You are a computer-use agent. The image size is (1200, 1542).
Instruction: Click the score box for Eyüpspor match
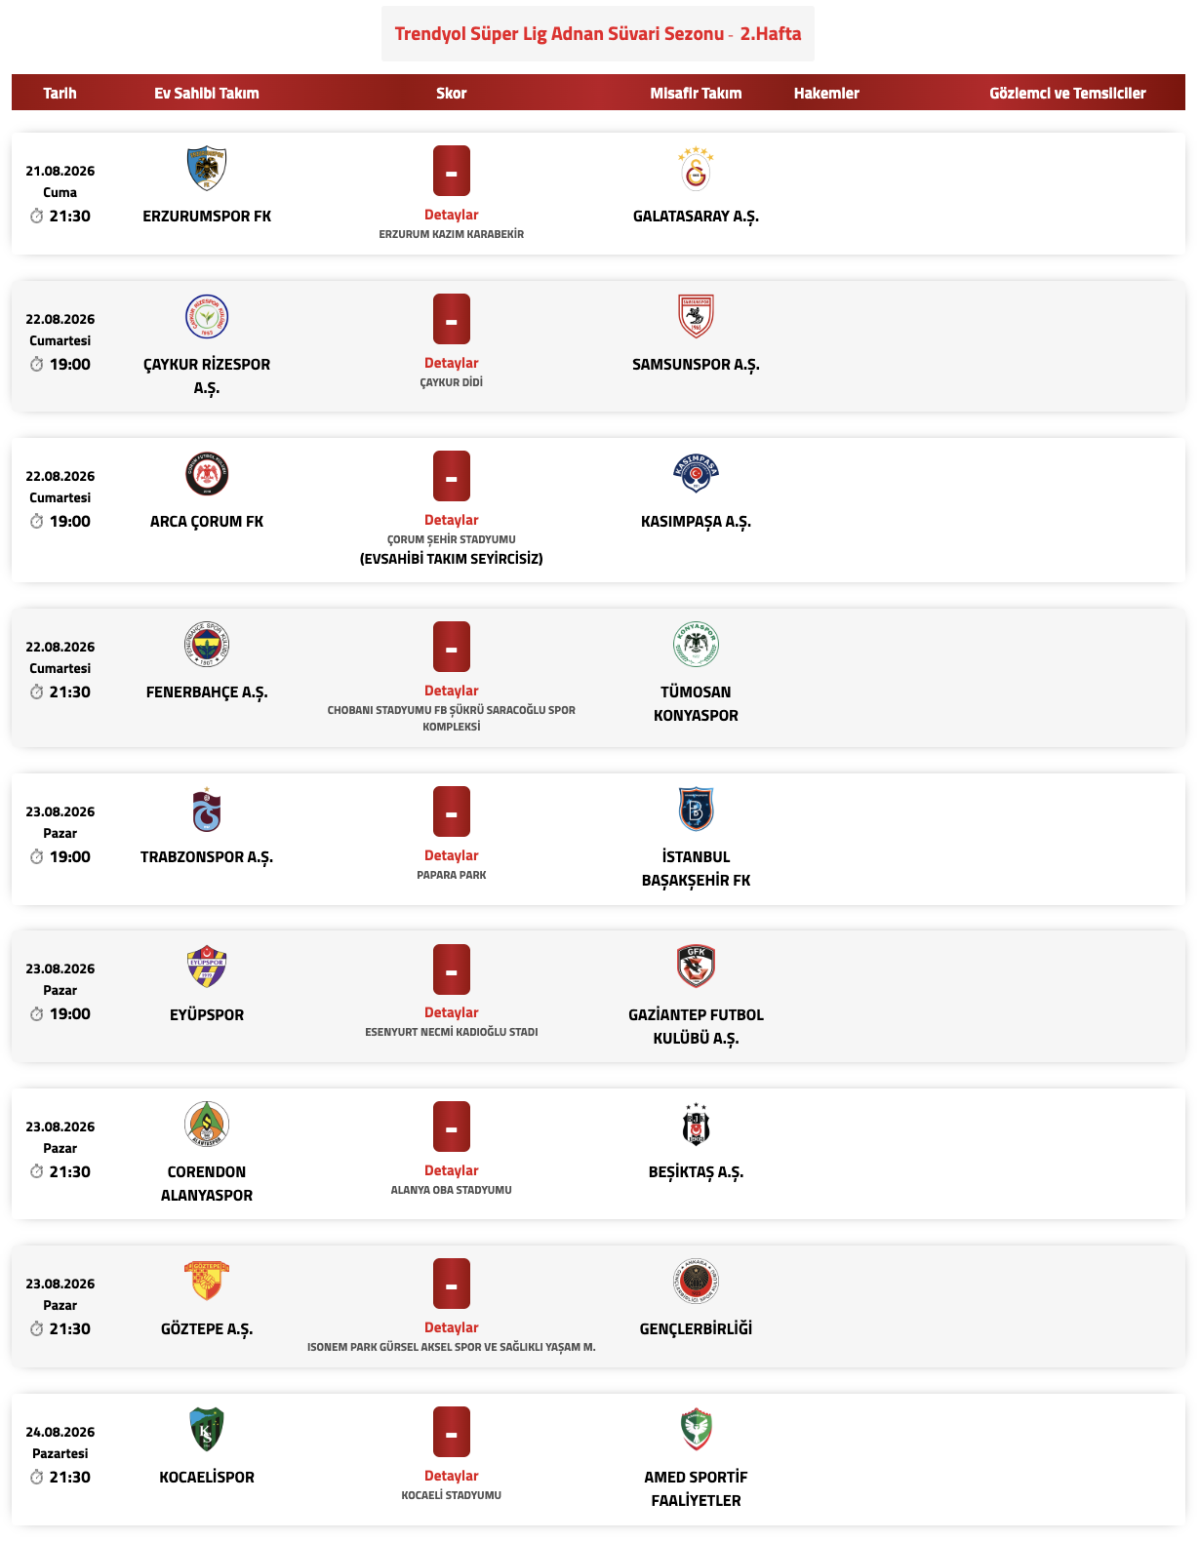coord(451,969)
